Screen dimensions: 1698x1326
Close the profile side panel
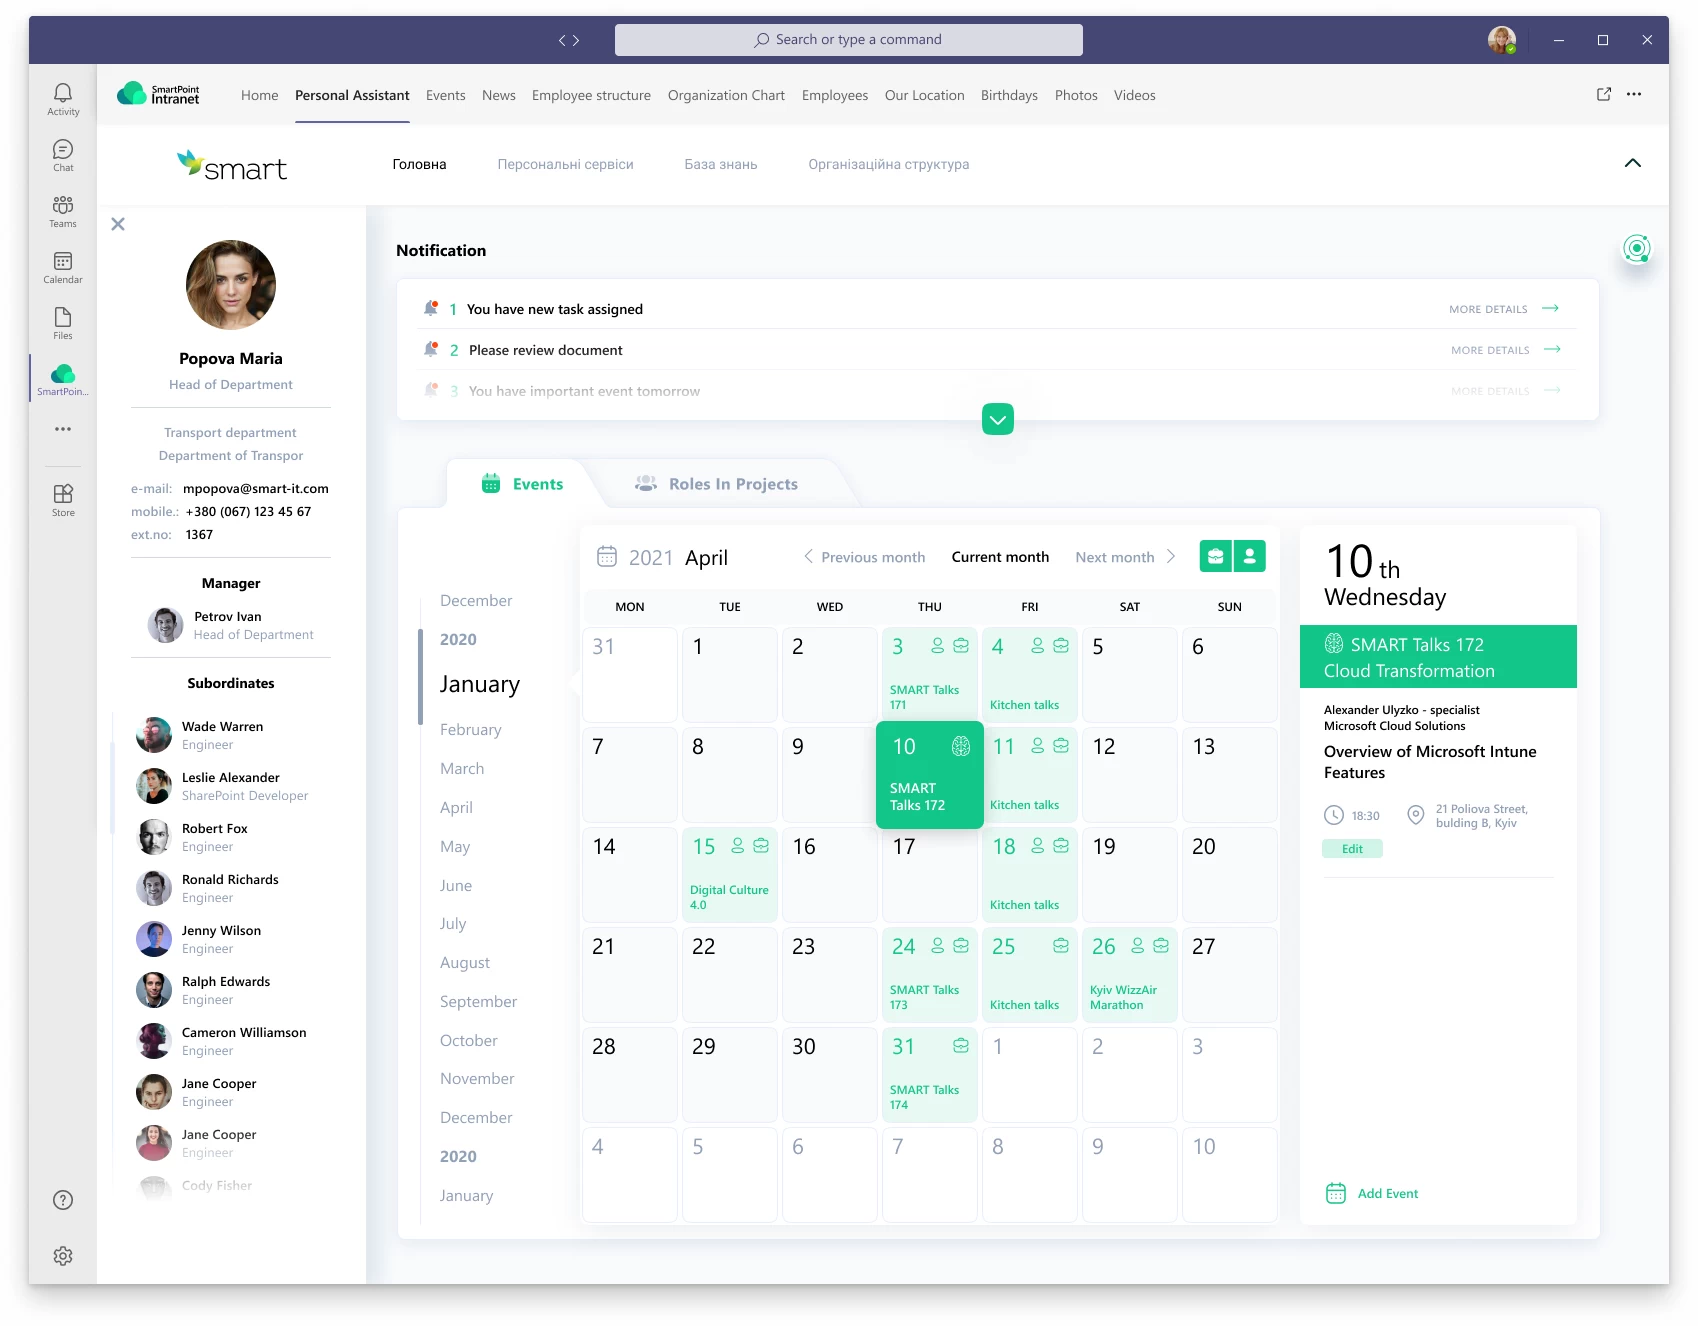118,224
